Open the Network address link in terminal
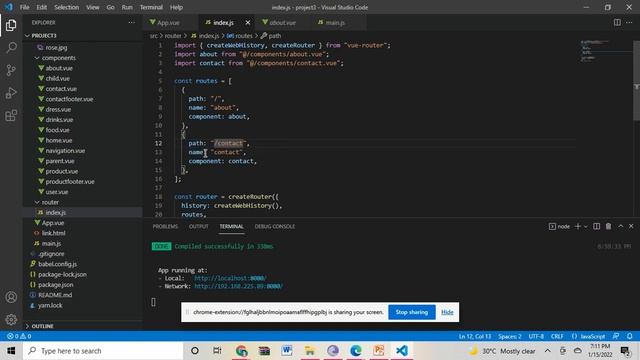Image resolution: width=640 pixels, height=360 pixels. (238, 286)
